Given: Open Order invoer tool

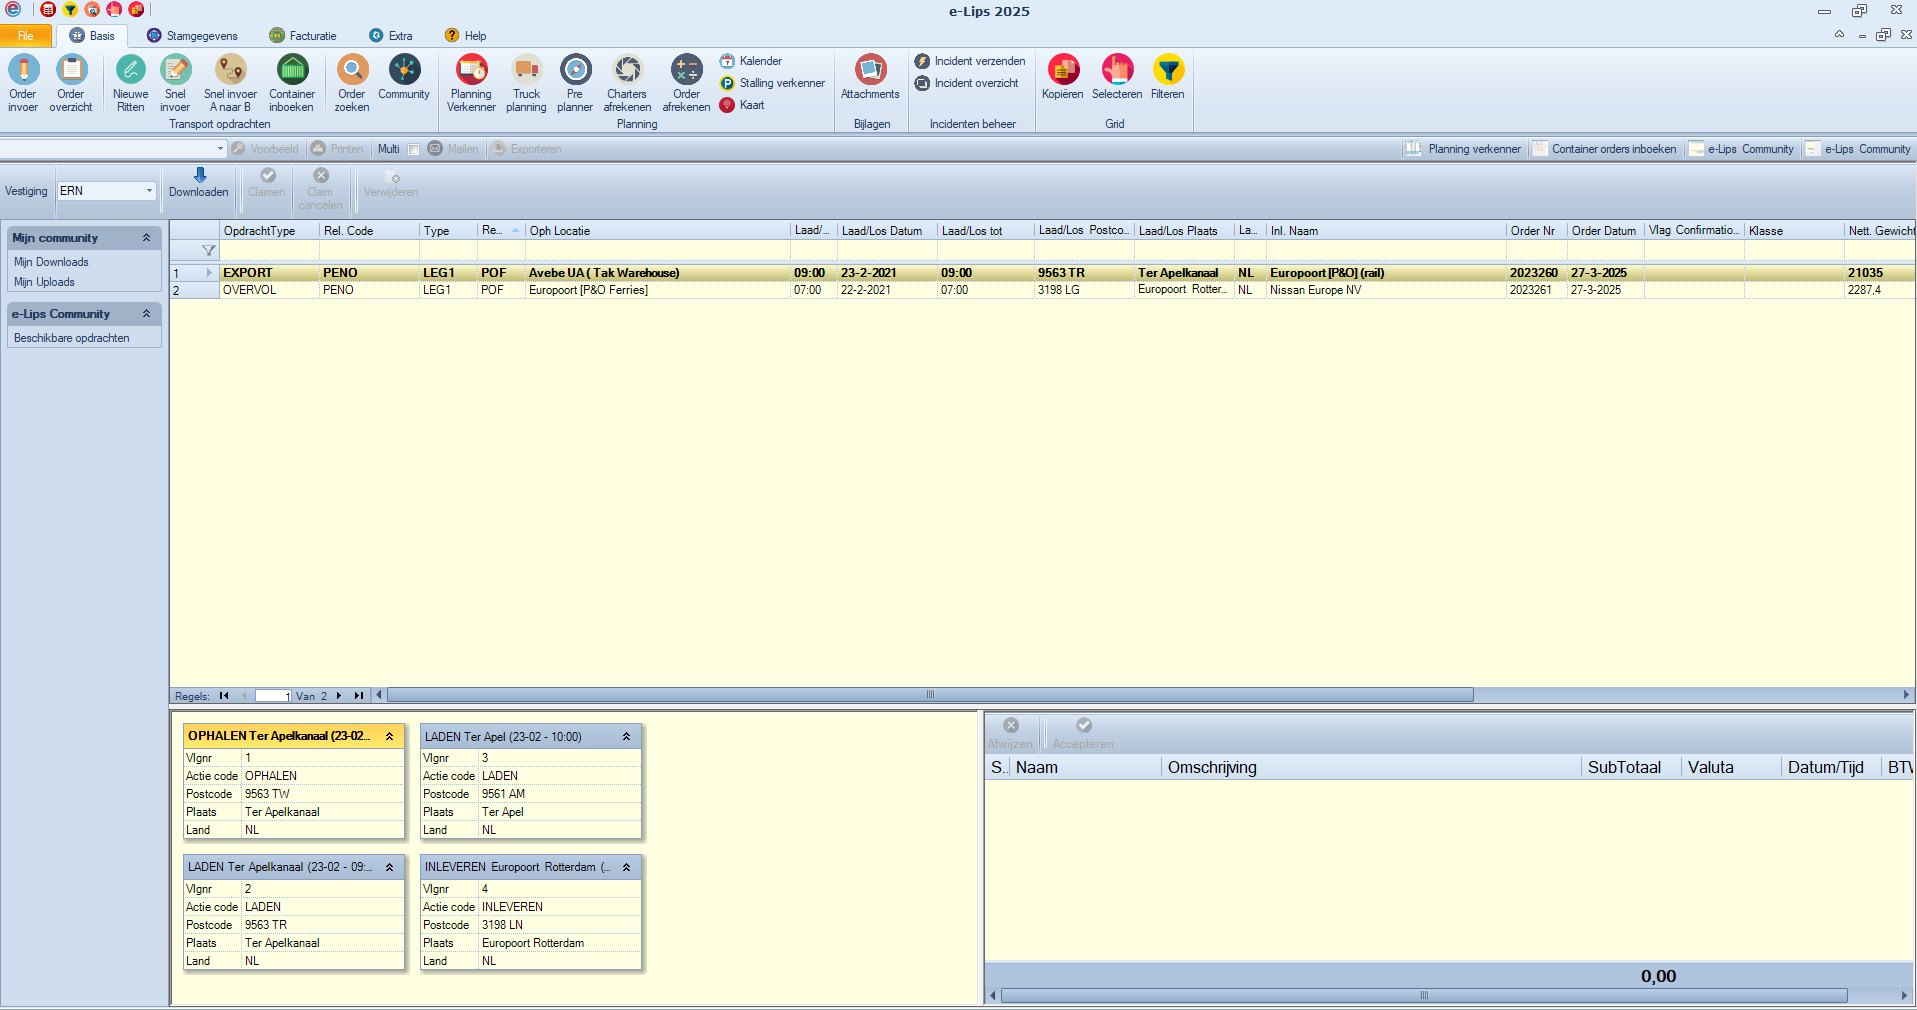Looking at the screenshot, I should 23,83.
